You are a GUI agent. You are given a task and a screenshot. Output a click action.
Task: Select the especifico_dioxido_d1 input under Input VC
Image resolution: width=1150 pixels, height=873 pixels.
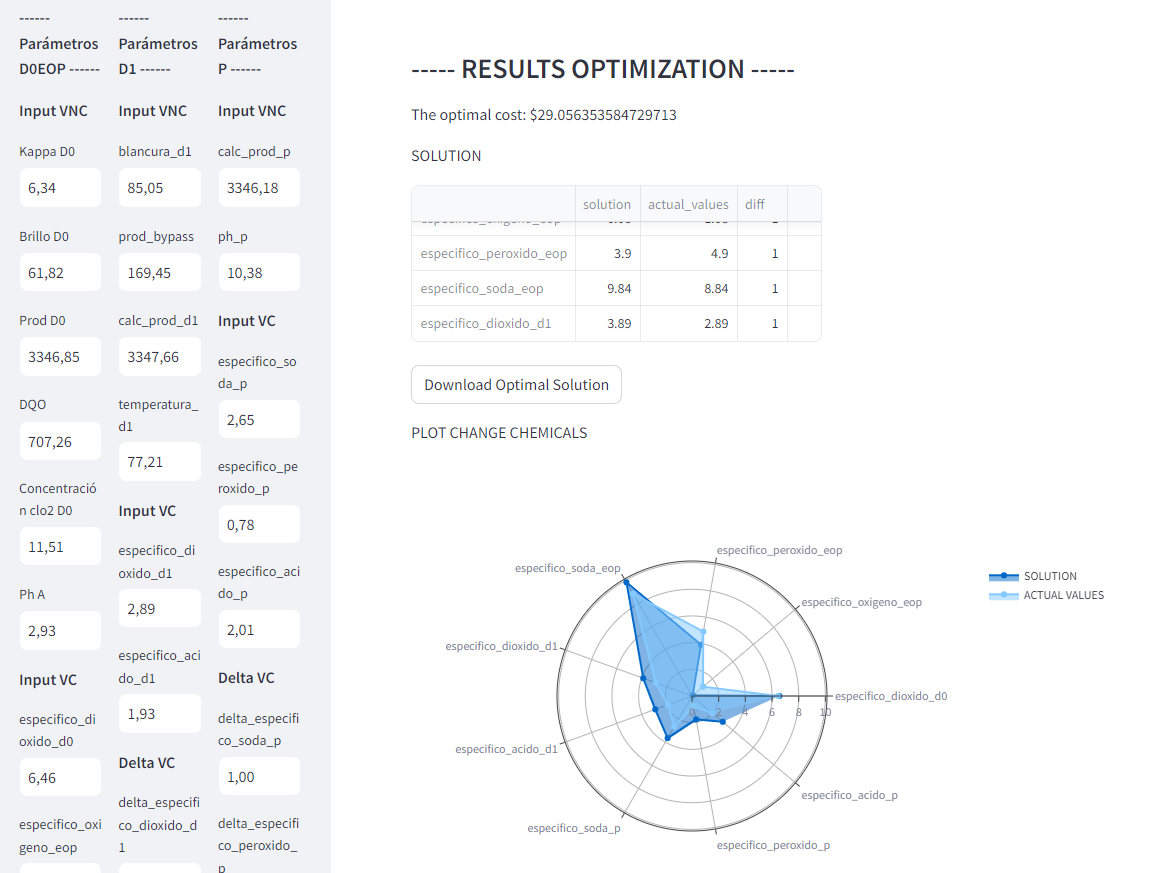159,608
